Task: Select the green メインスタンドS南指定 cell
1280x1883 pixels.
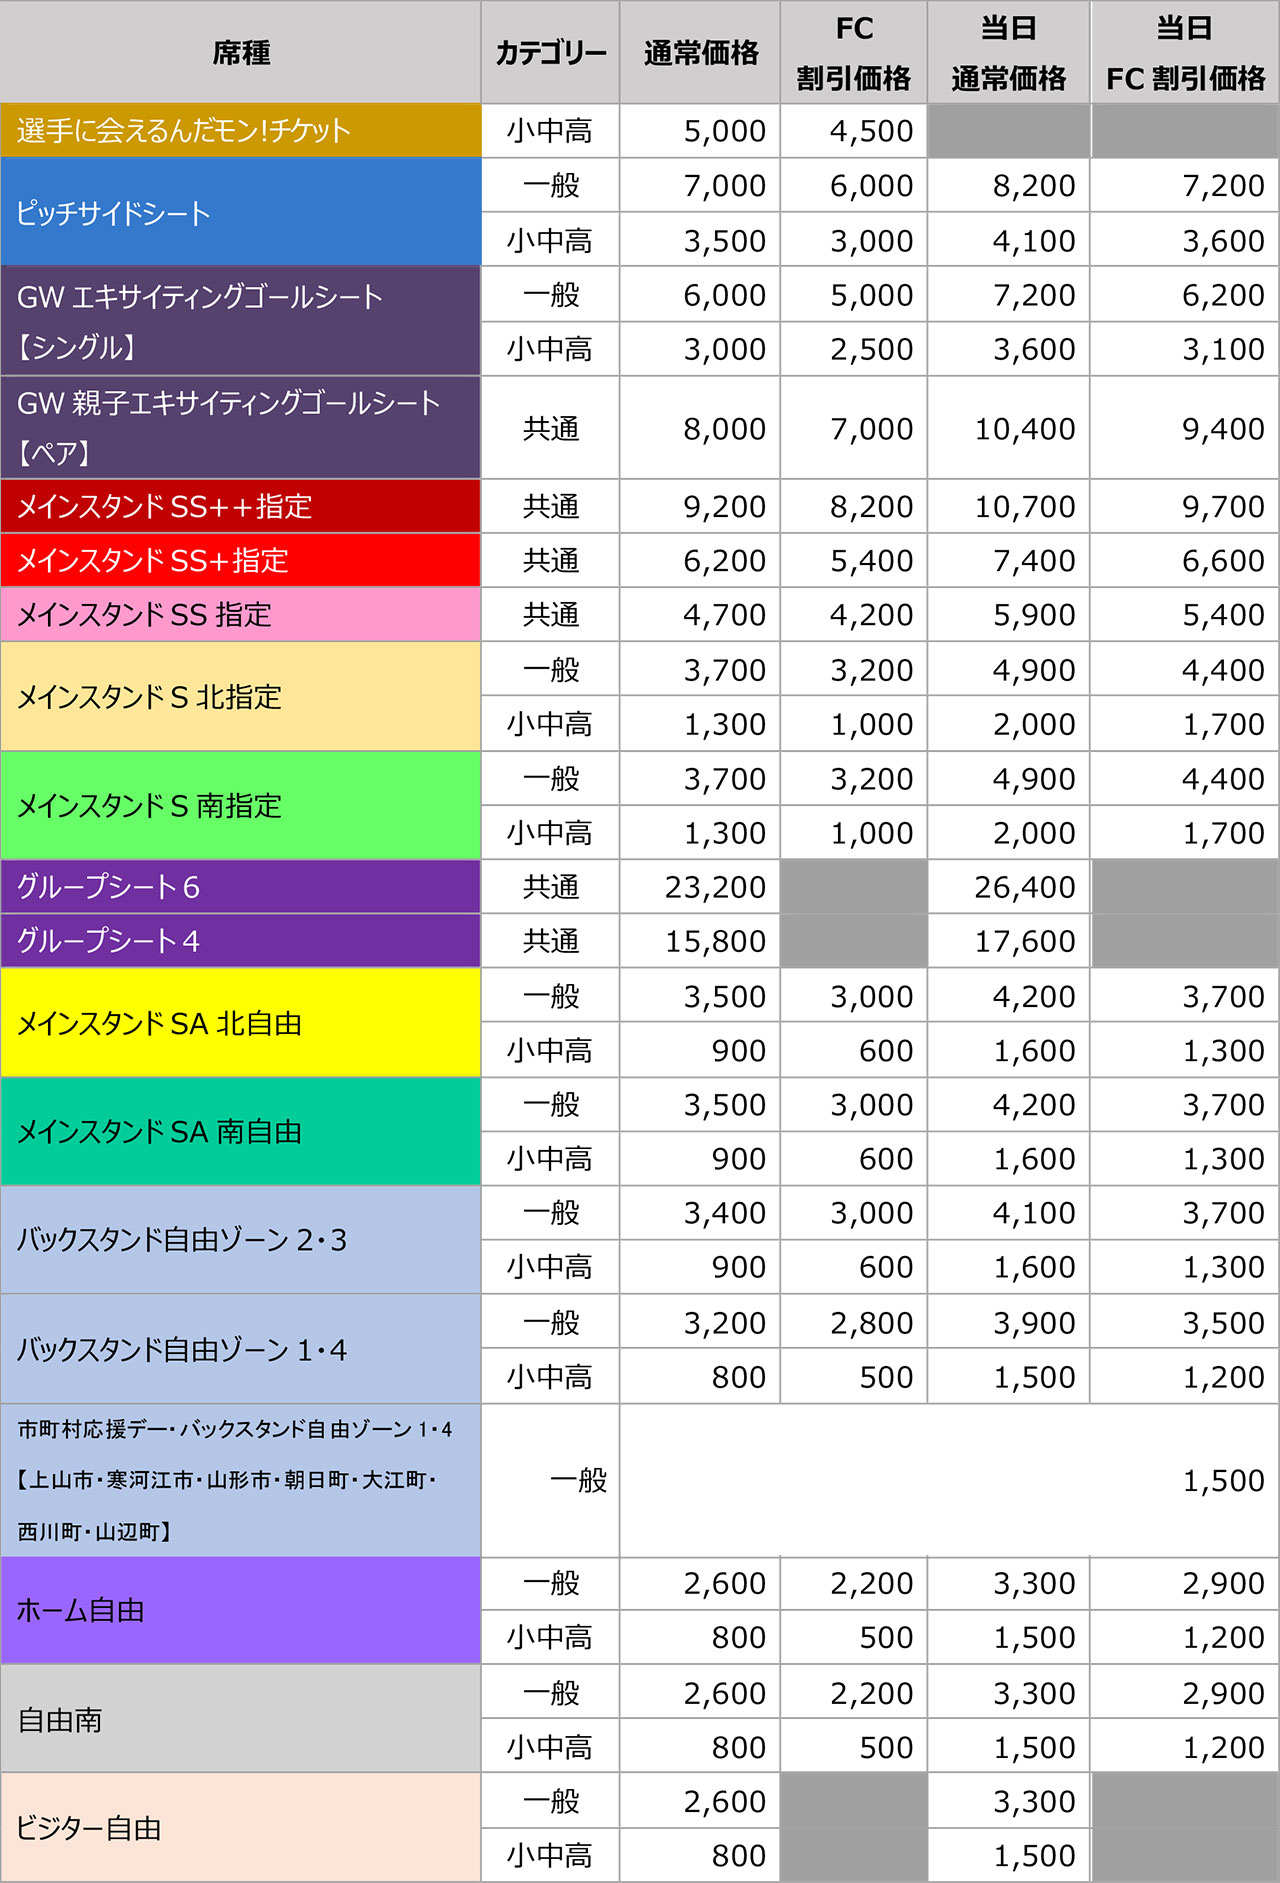Action: [x=240, y=805]
